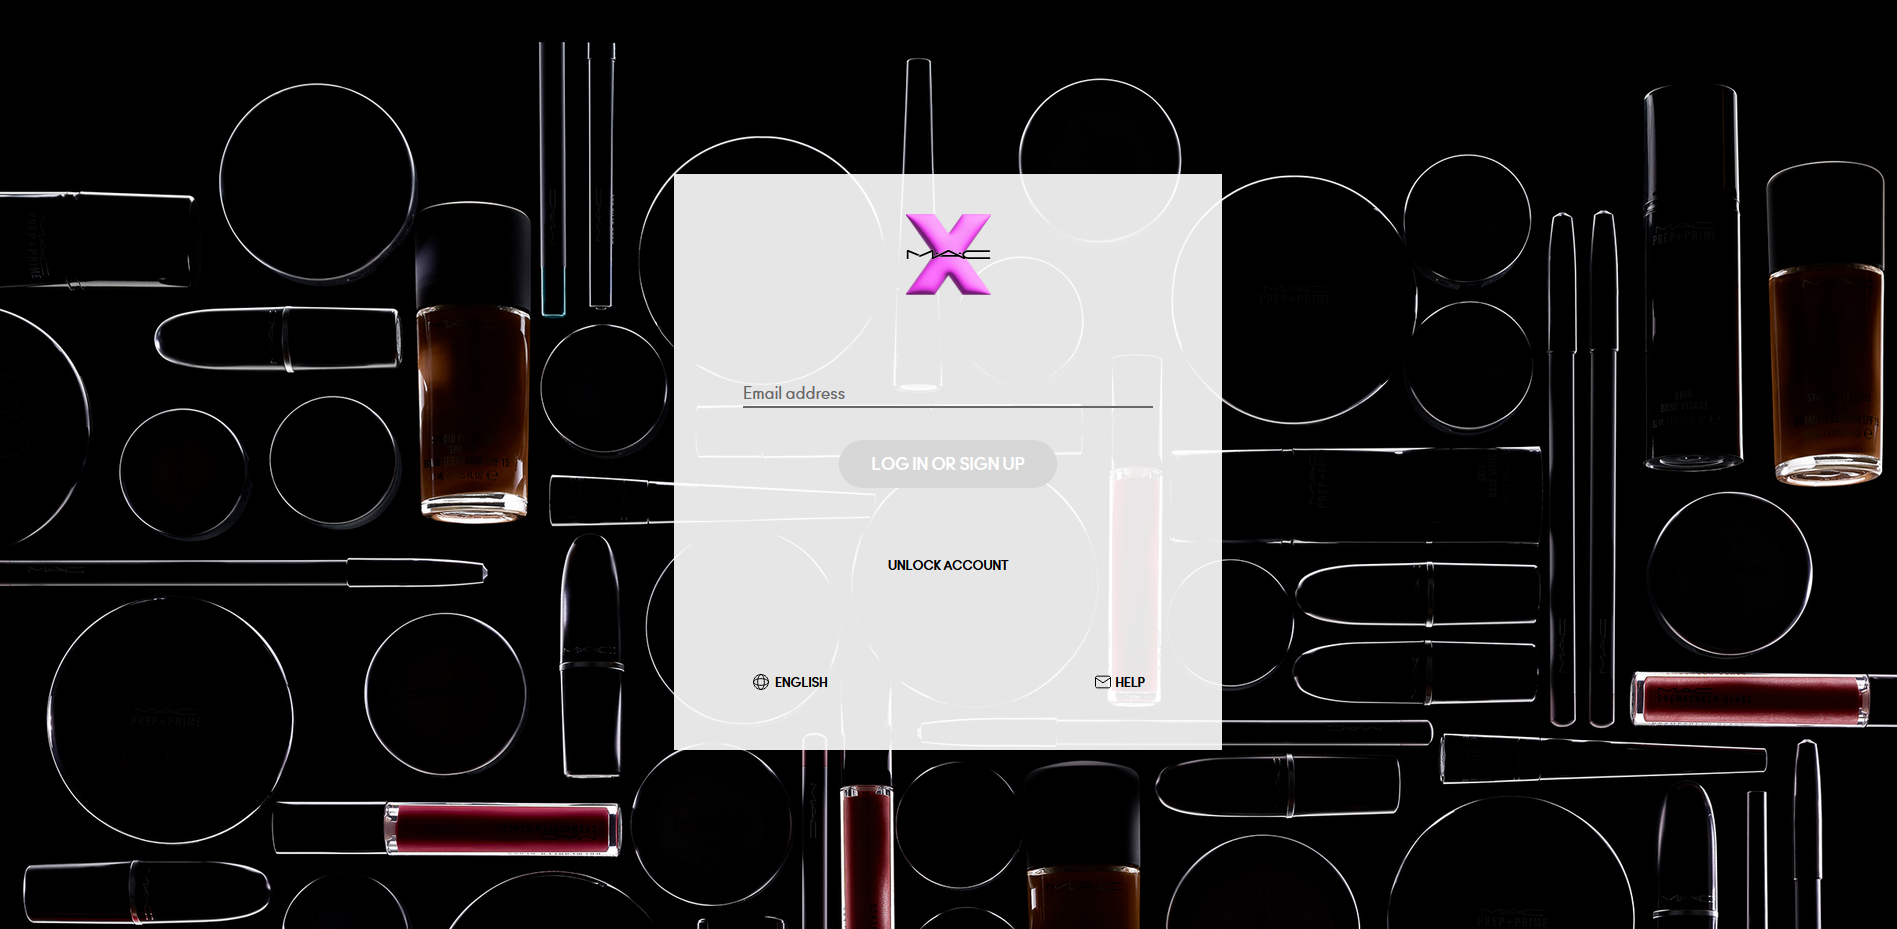Submit the form with LOG IN OR SIGN UP
The image size is (1897, 929).
[x=947, y=463]
